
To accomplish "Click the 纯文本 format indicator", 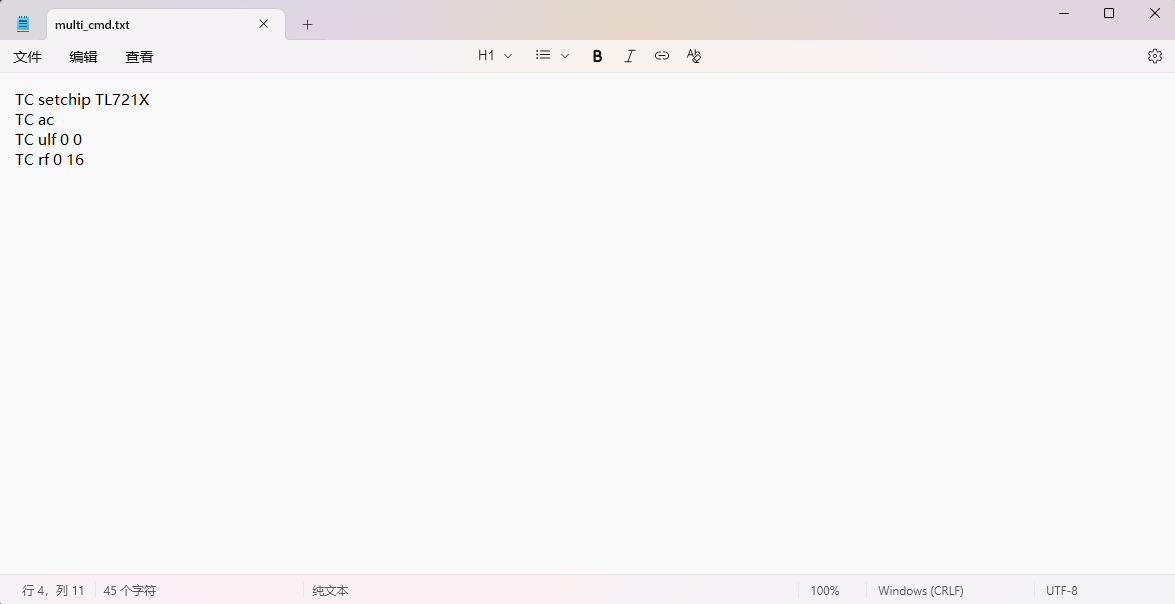I will point(330,591).
